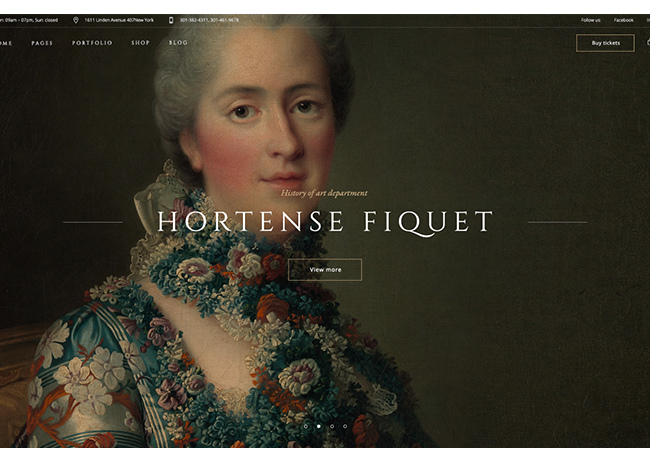Open the Pages dropdown menu

tap(42, 43)
